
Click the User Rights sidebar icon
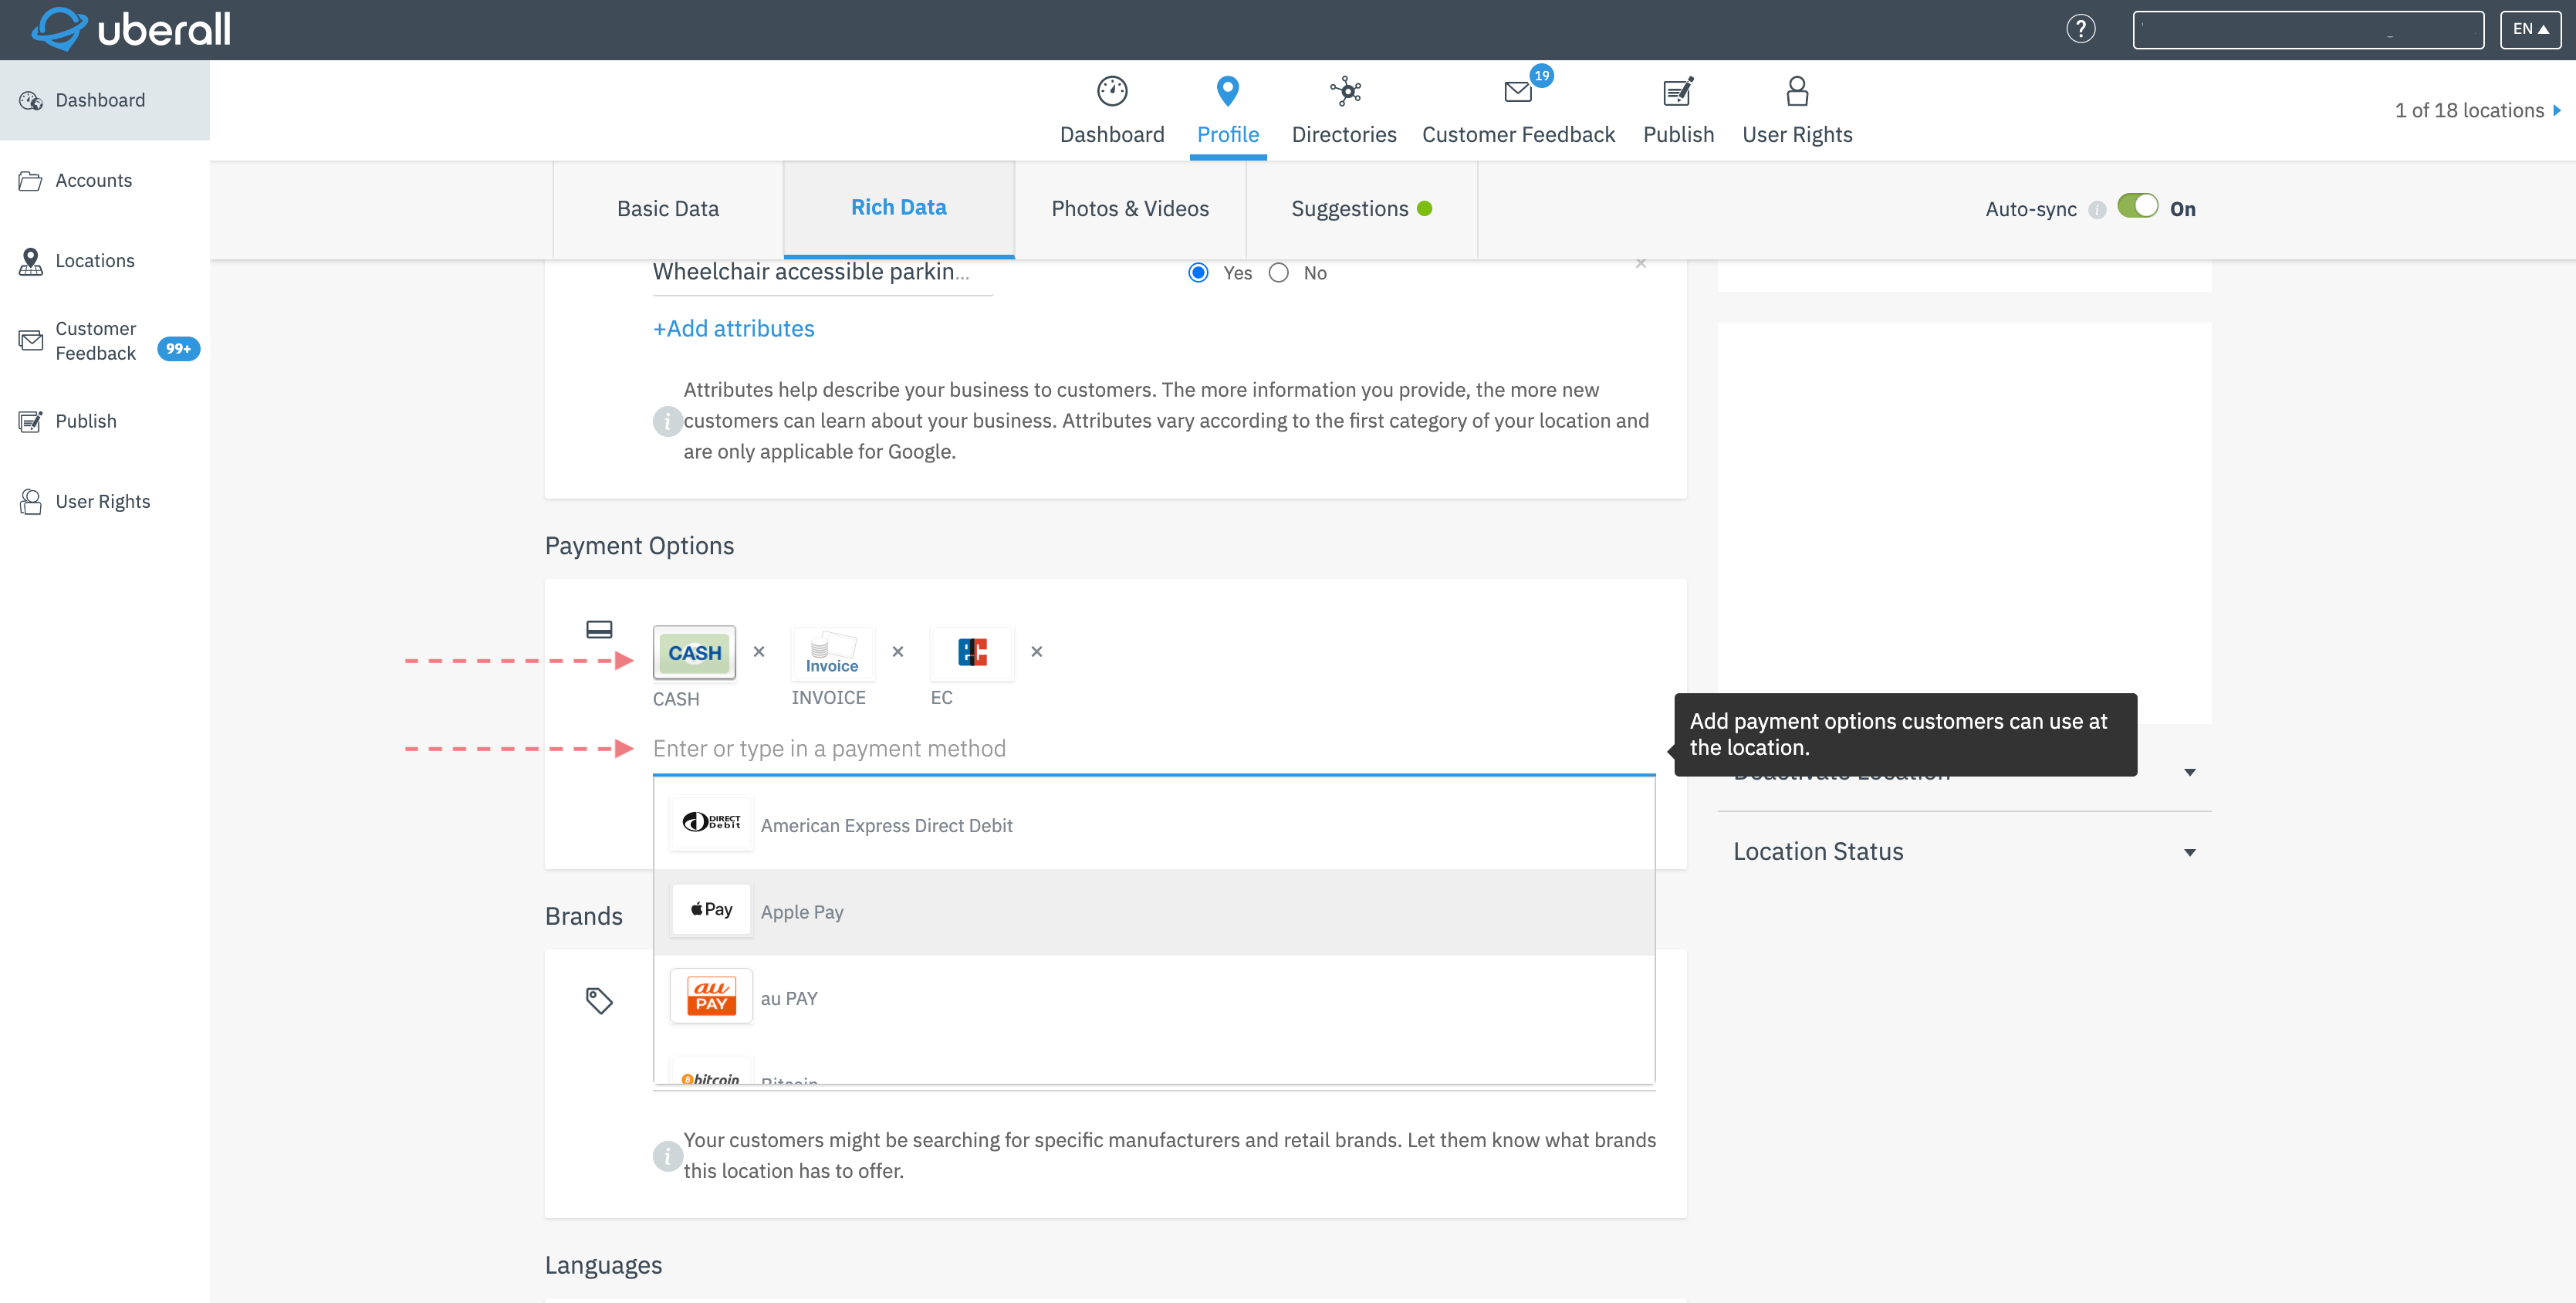click(30, 500)
